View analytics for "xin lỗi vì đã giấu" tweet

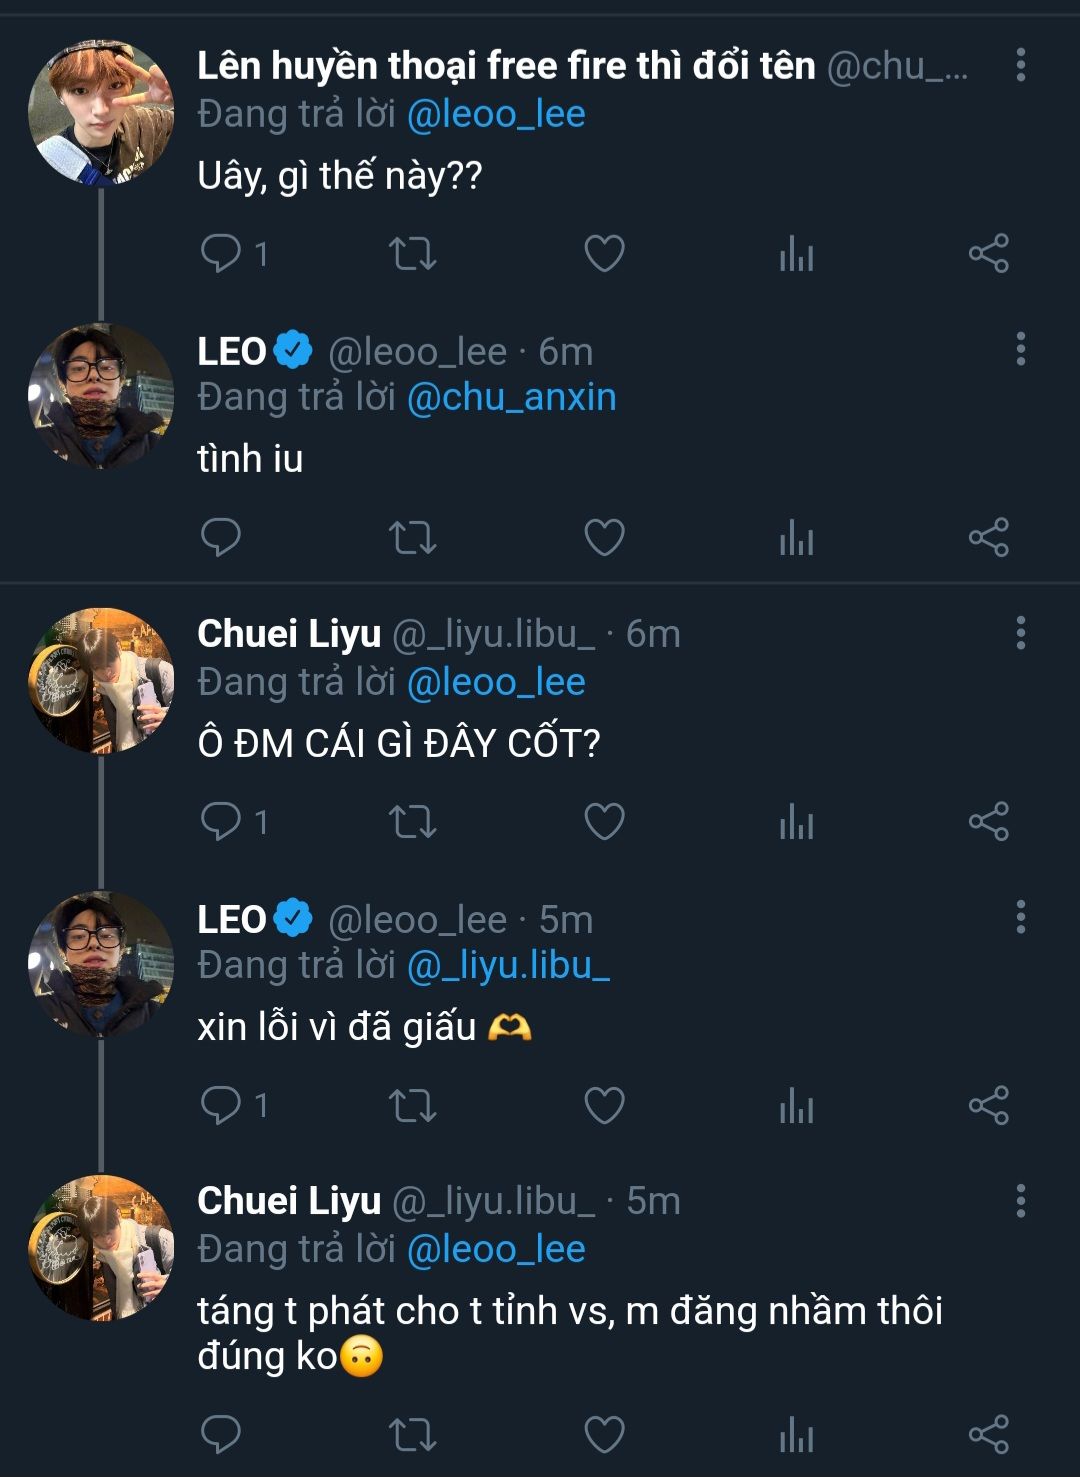click(x=796, y=1105)
